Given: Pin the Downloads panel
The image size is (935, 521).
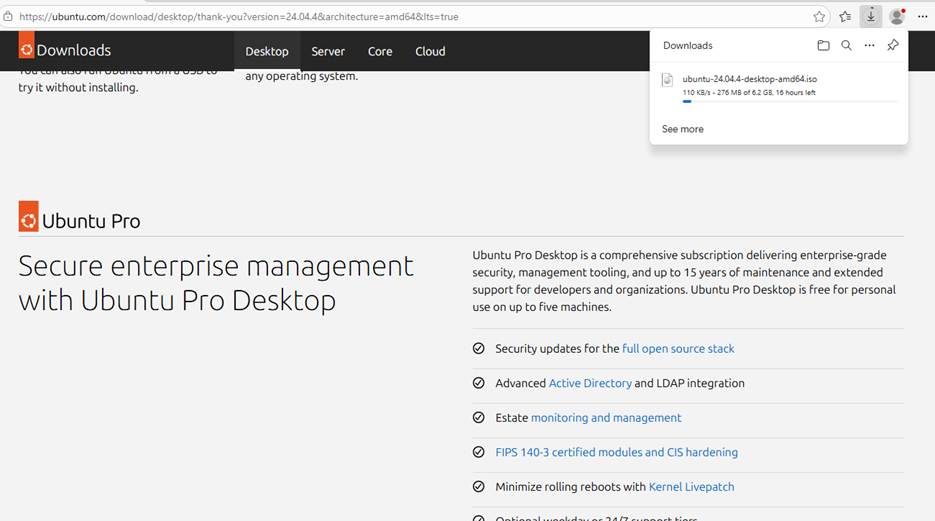Looking at the screenshot, I should click(x=893, y=46).
